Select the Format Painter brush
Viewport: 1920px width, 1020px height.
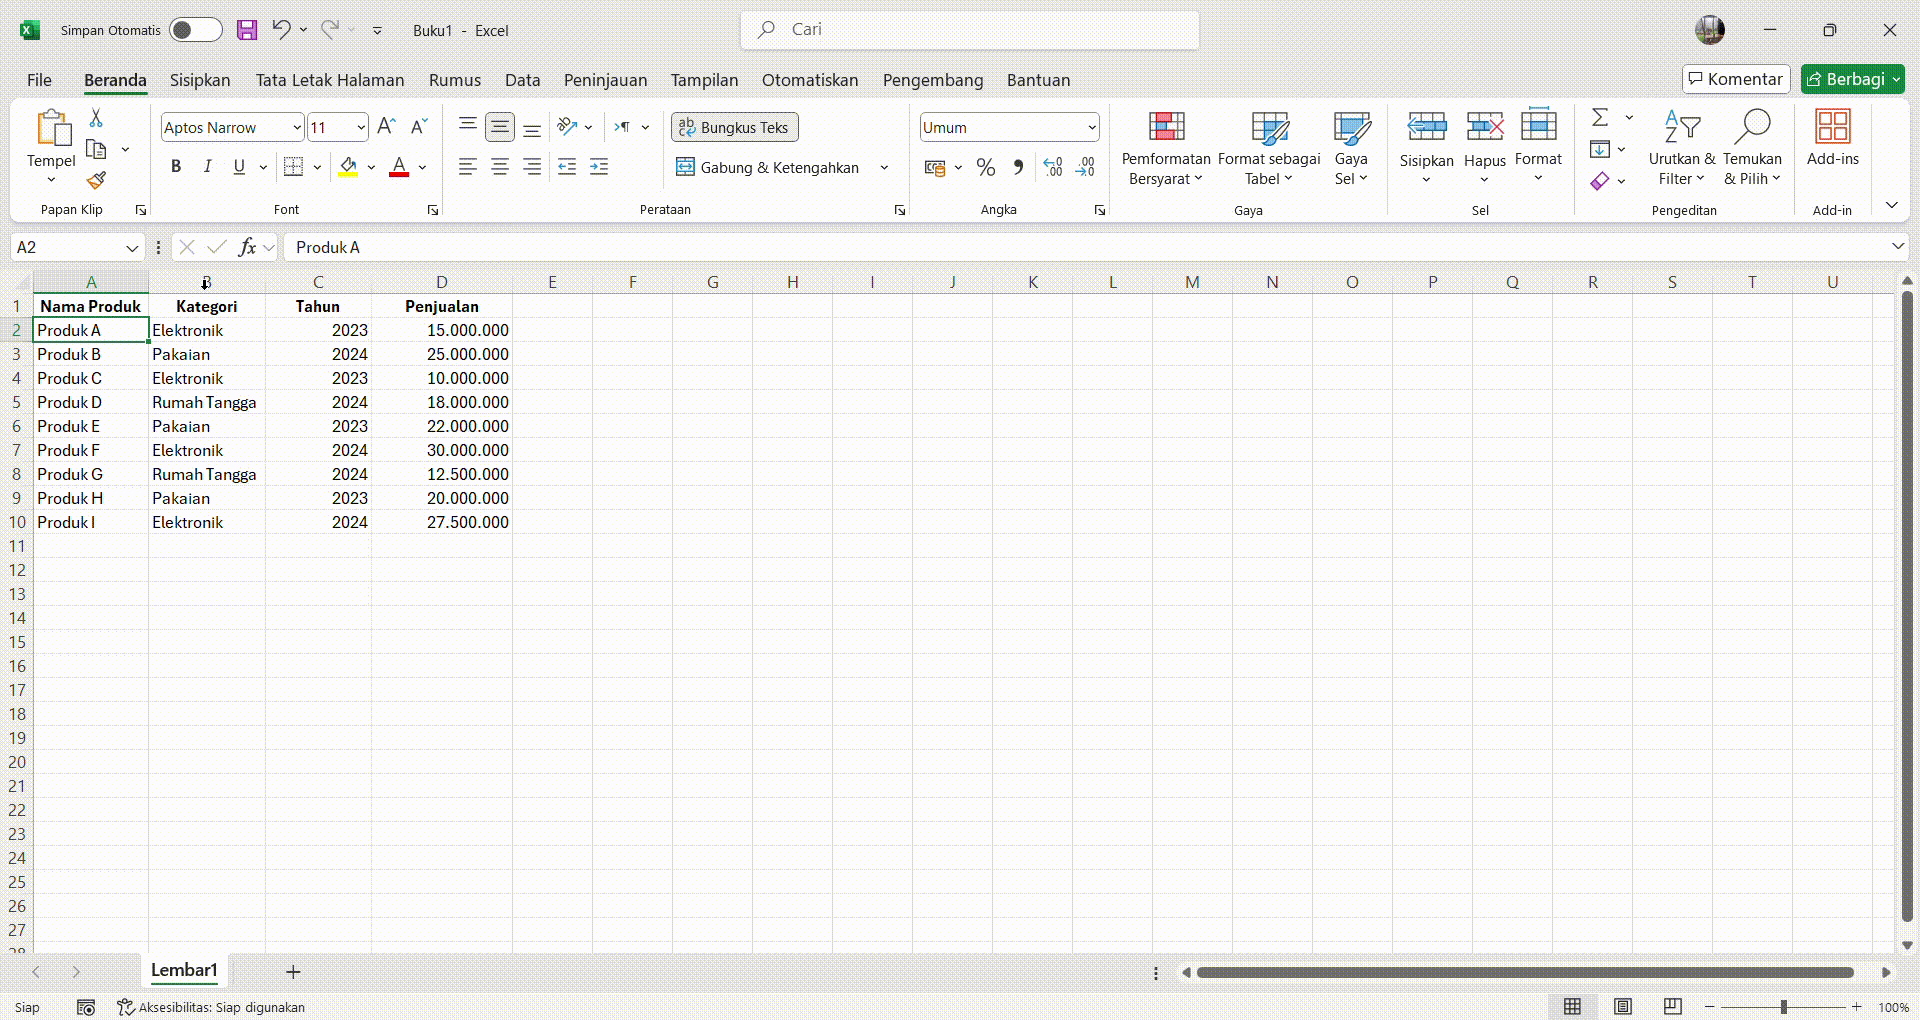(x=96, y=180)
